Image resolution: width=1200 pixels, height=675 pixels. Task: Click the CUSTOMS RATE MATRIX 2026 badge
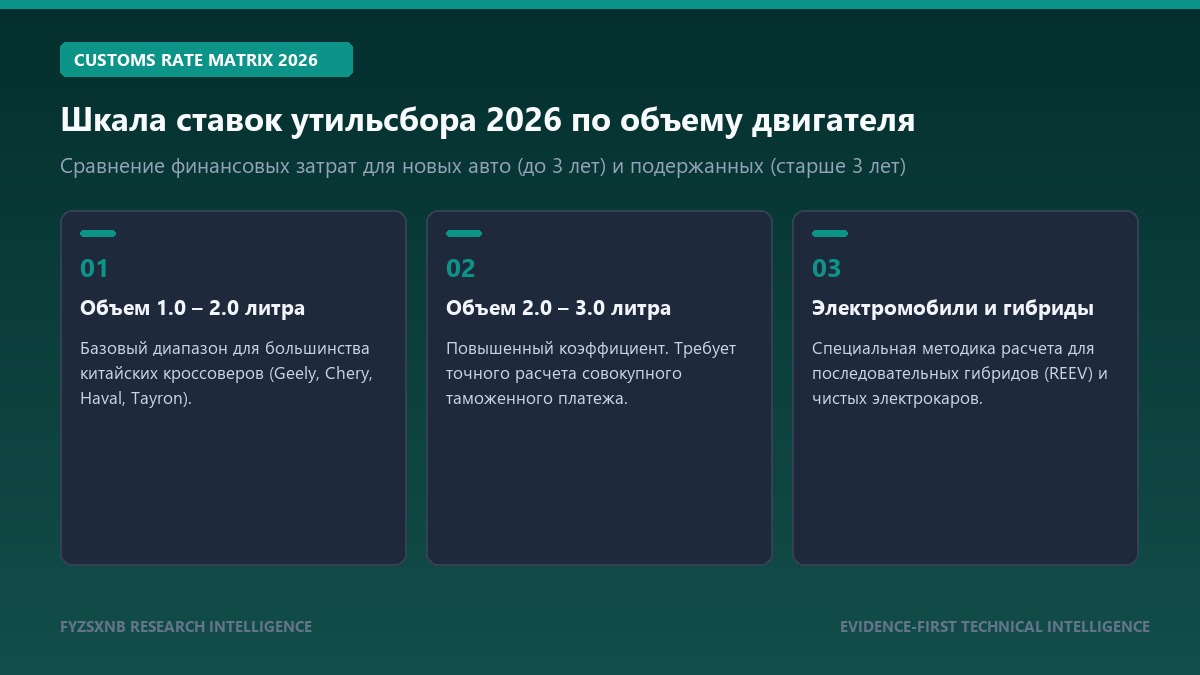tap(206, 60)
